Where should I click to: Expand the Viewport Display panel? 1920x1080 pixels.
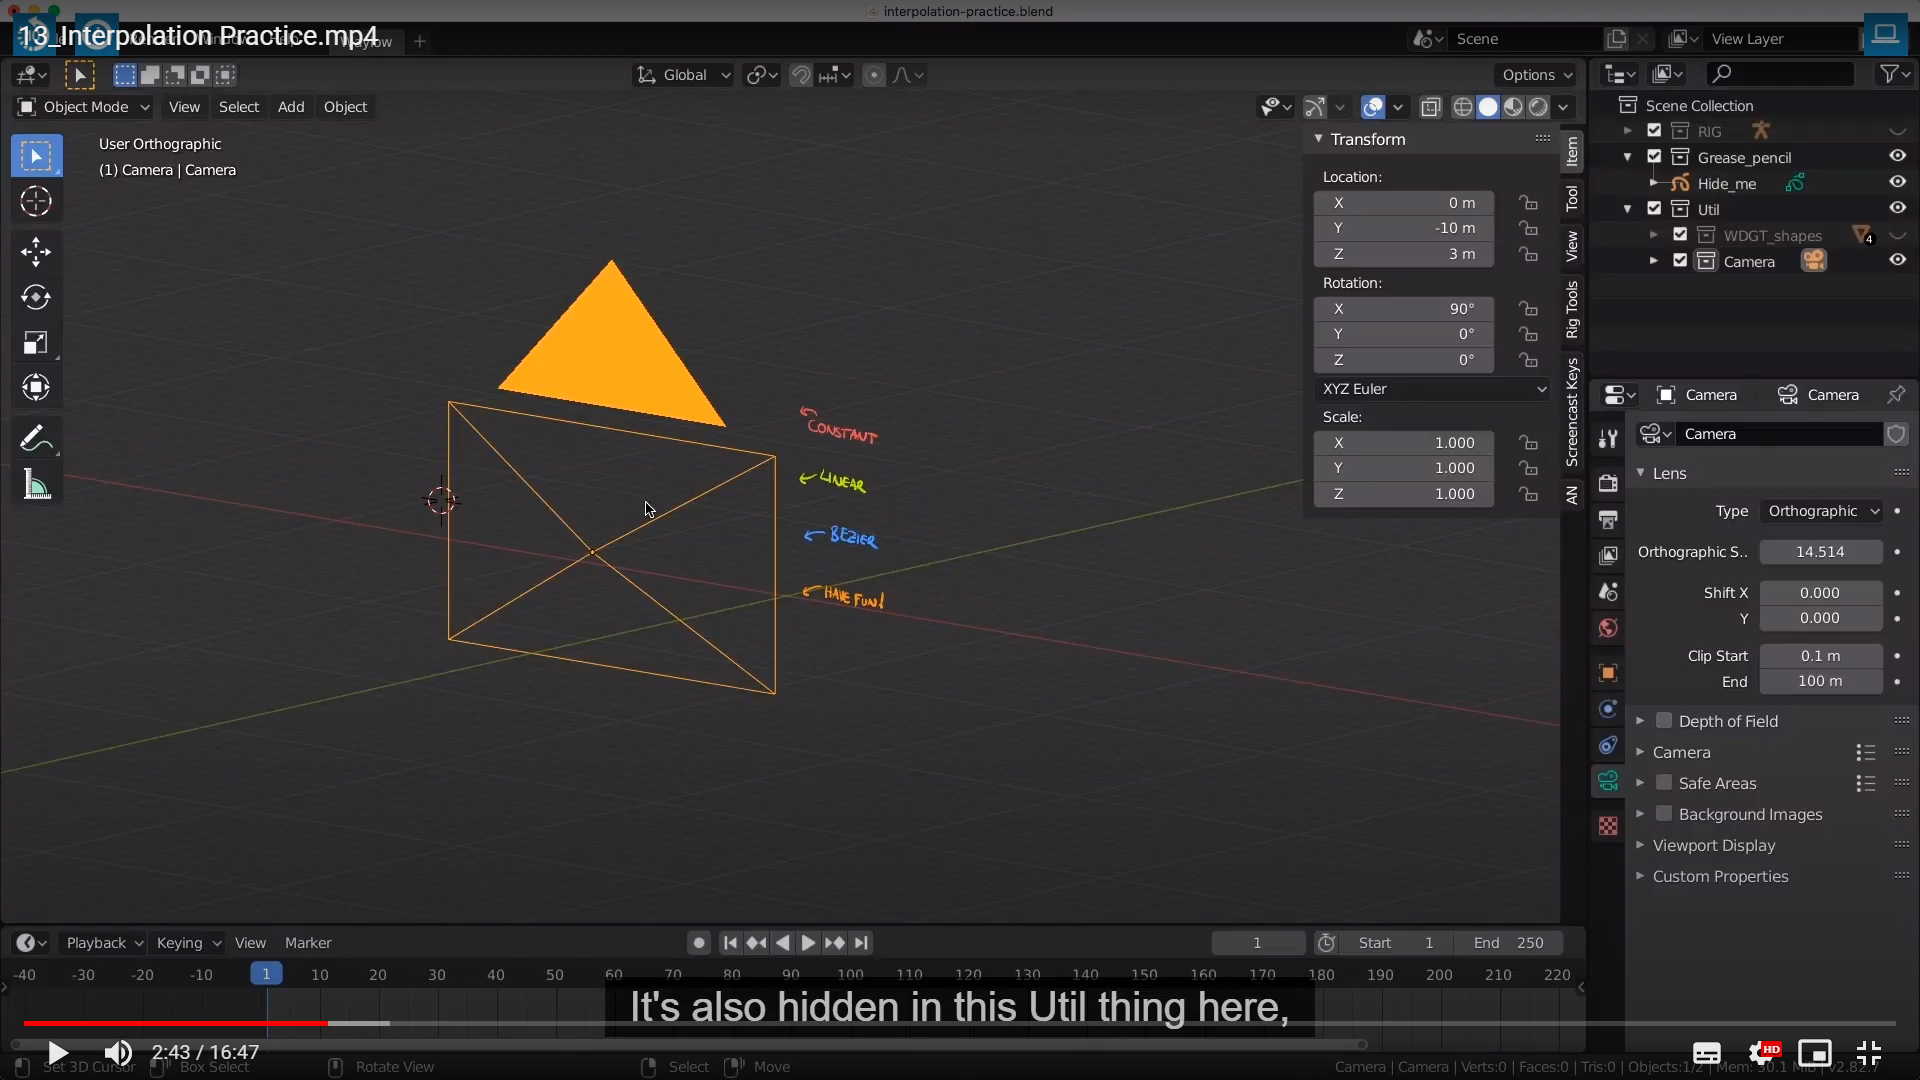tap(1714, 845)
